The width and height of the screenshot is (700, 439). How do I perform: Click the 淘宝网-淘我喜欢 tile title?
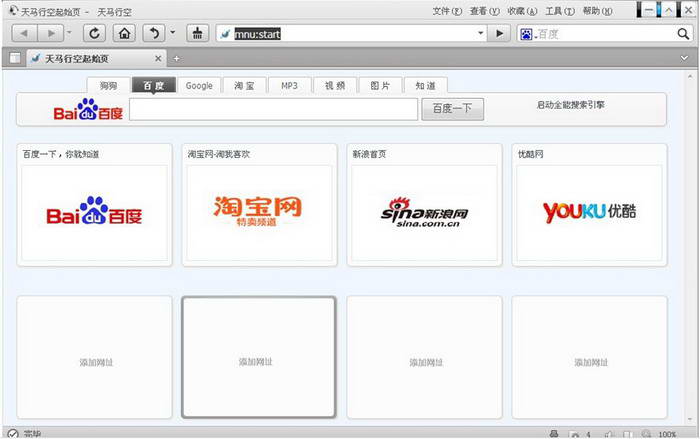219,154
